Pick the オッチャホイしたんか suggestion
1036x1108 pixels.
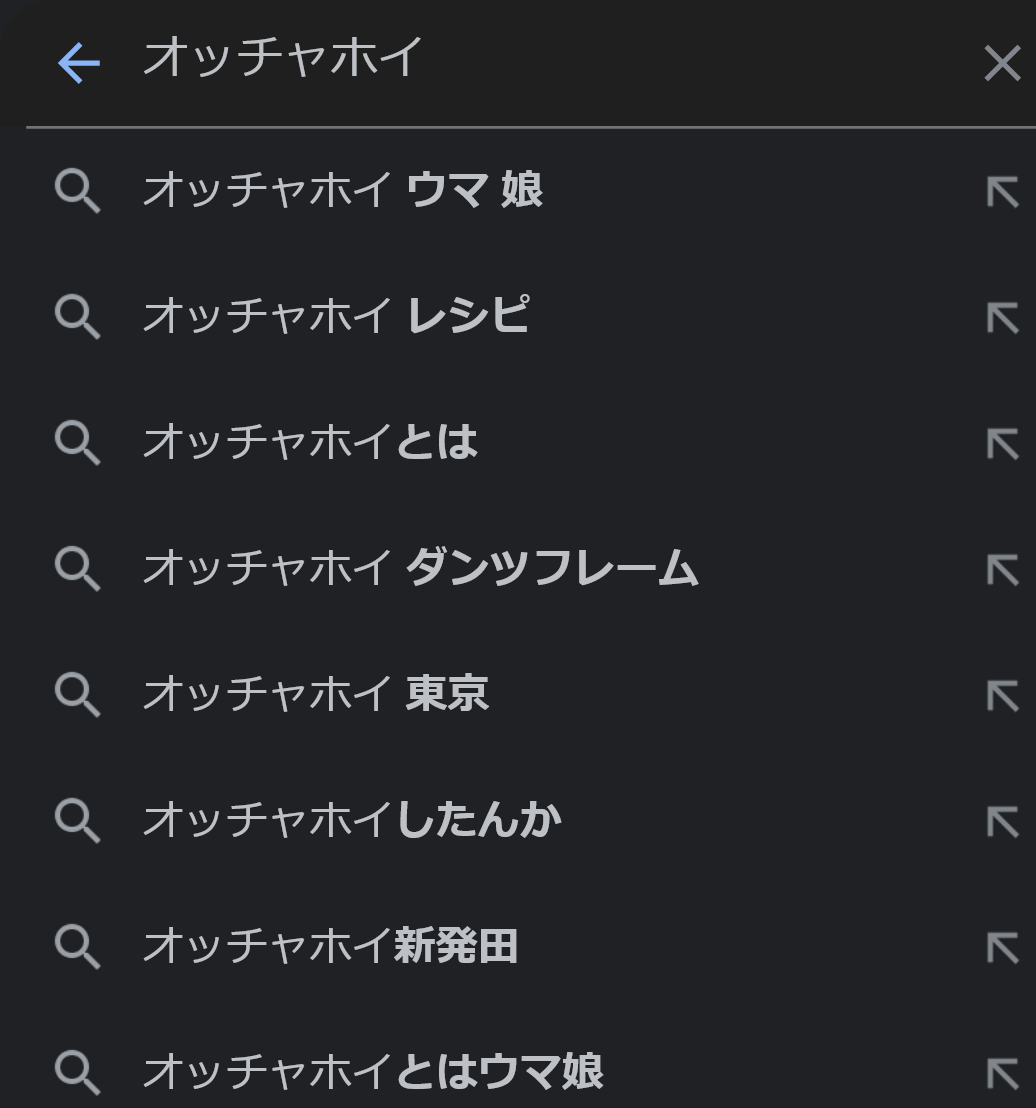click(352, 820)
